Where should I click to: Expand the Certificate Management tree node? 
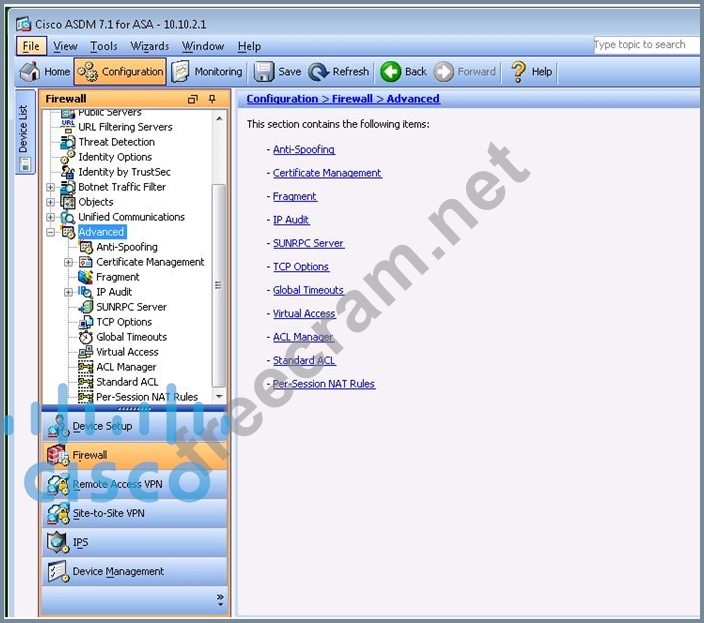[69, 262]
